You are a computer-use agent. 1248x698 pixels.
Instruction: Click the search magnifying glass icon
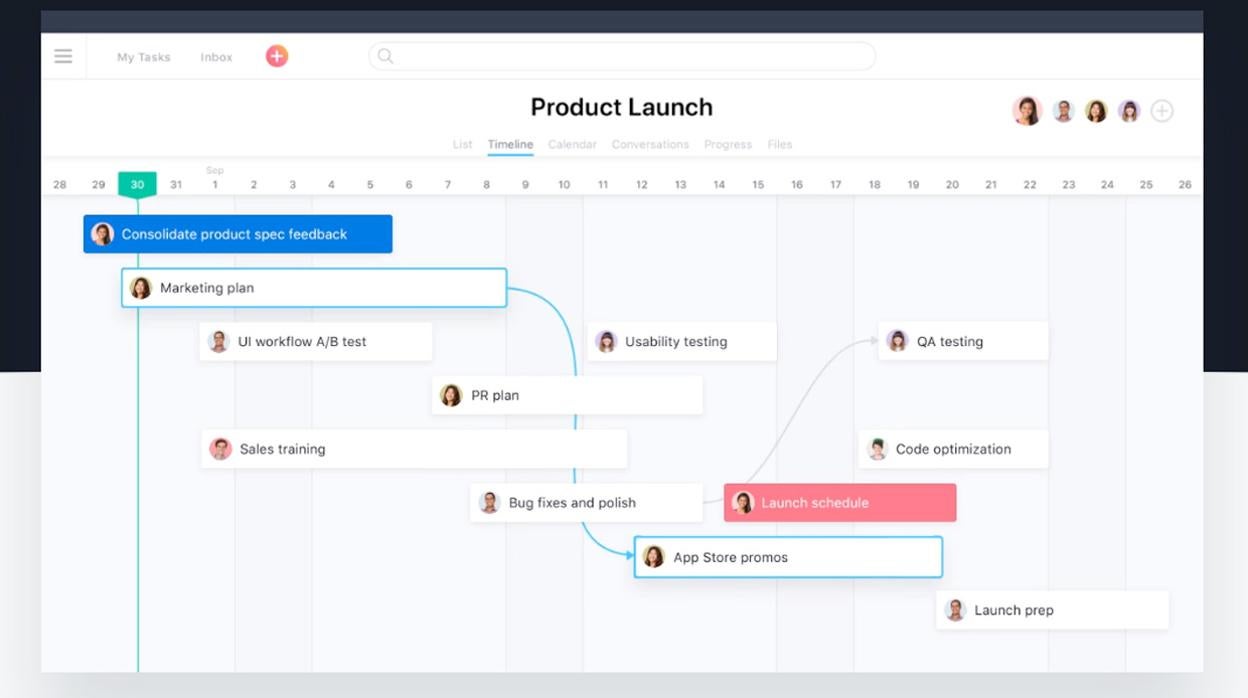(385, 56)
